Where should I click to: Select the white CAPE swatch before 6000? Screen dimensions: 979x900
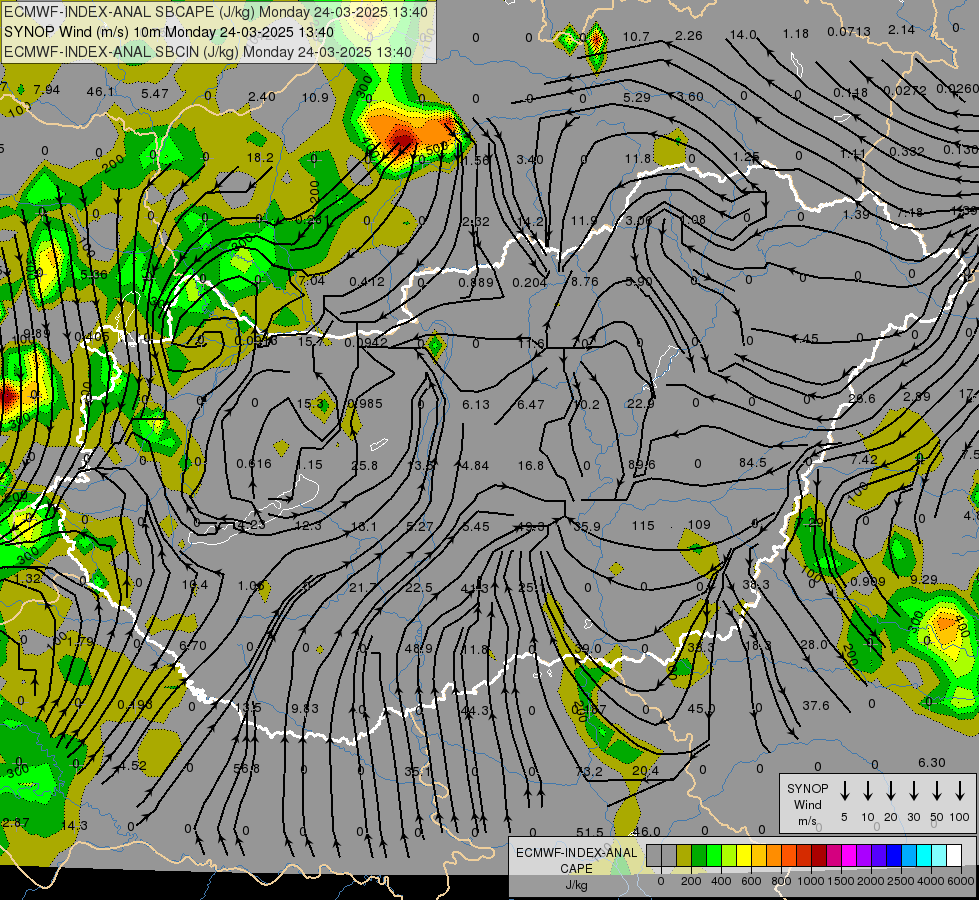point(953,855)
